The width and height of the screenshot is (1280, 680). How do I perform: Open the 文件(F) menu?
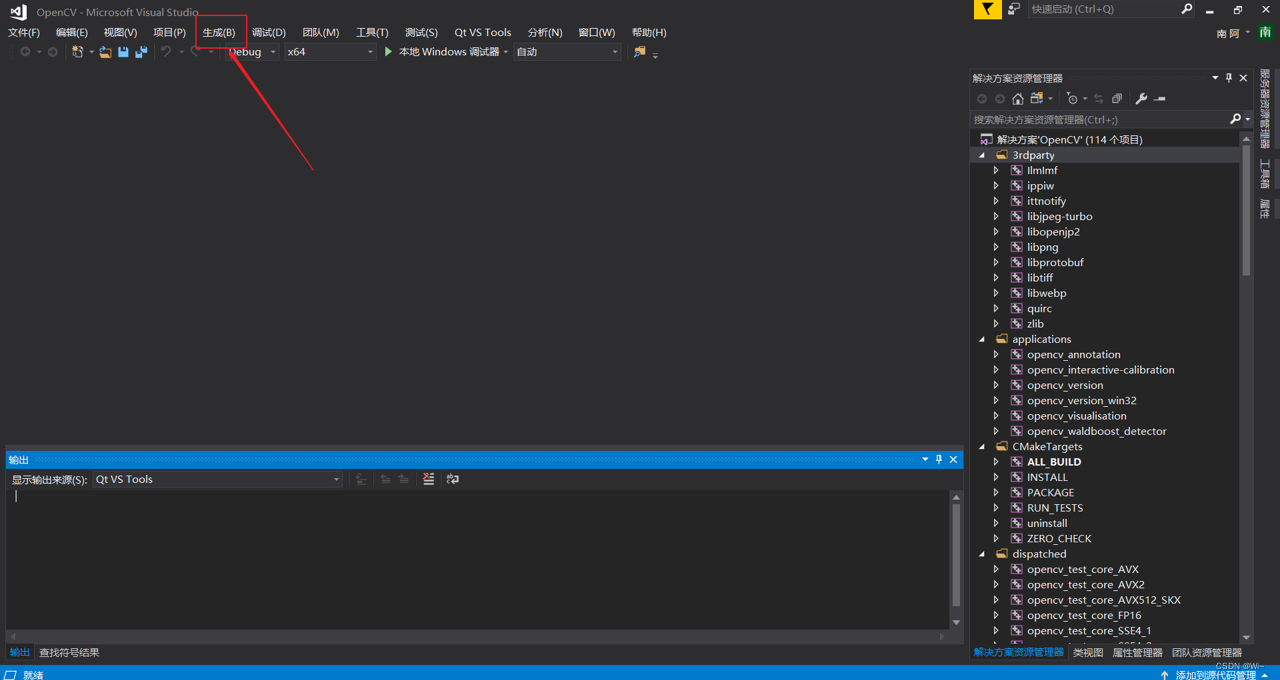tap(24, 33)
